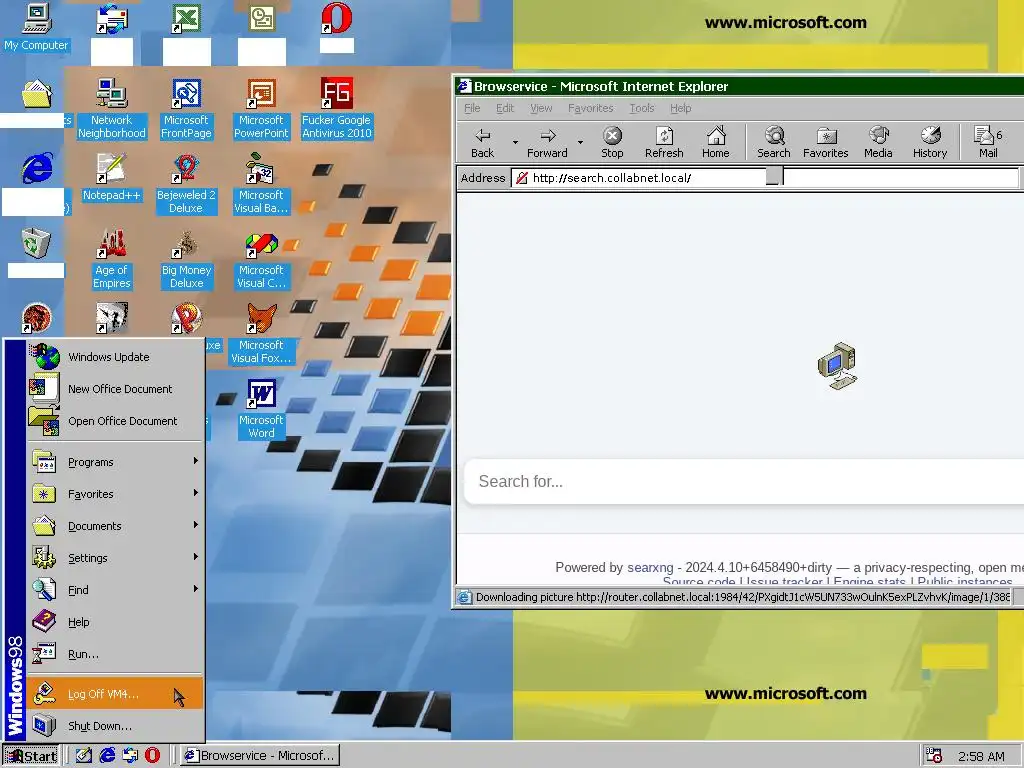Choose Windows Update in the Start menu
This screenshot has height=768, width=1024.
point(115,357)
